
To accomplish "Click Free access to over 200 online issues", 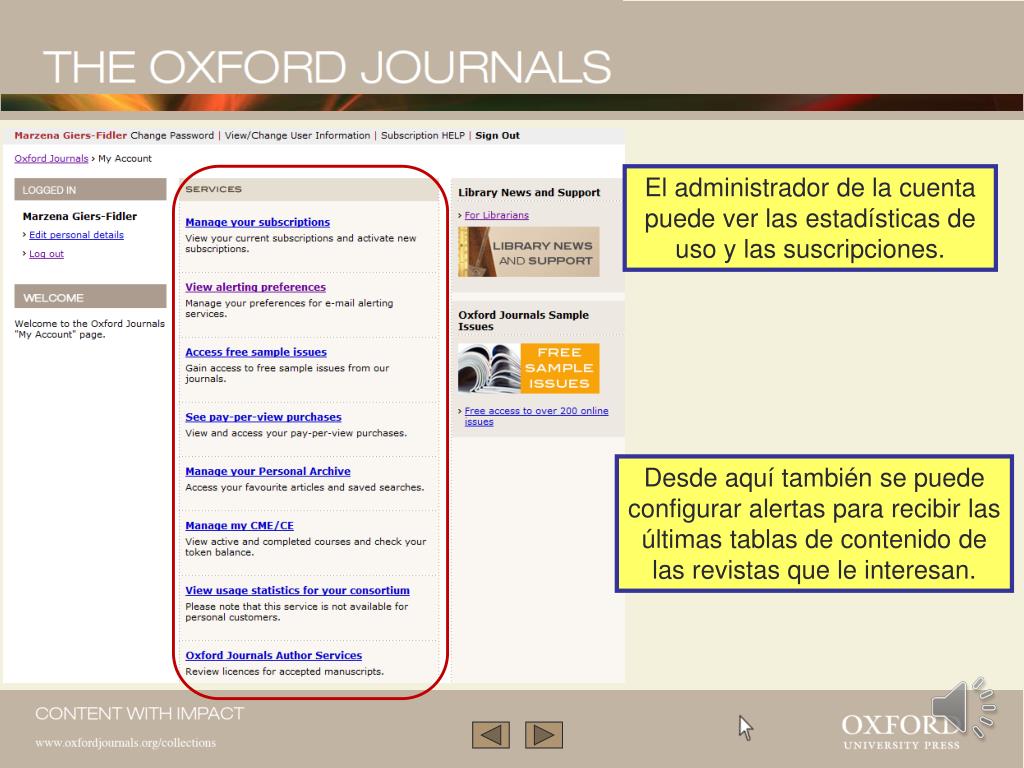I will [536, 416].
